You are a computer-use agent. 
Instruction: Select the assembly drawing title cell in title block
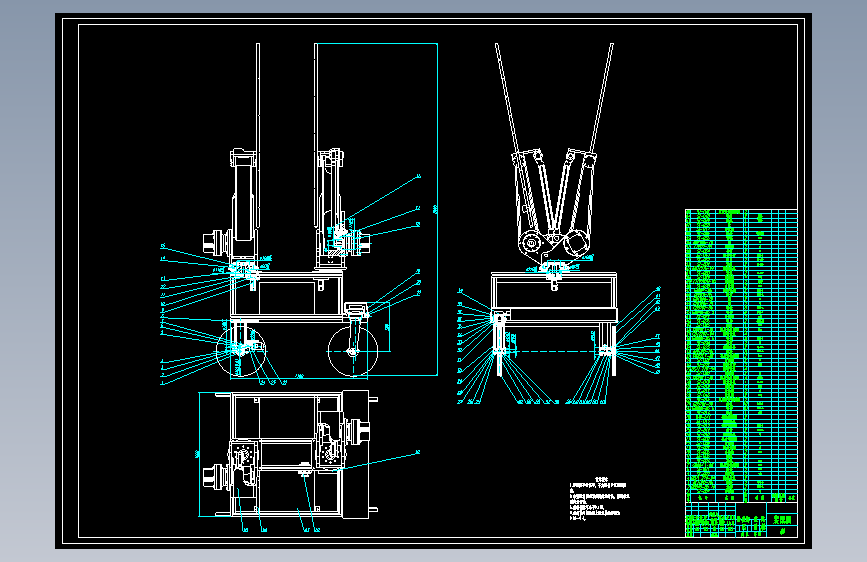point(782,520)
